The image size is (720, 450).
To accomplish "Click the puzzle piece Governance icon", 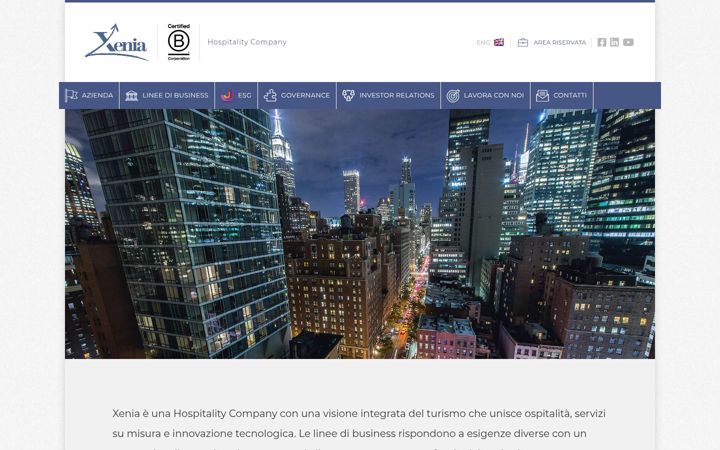I will pyautogui.click(x=270, y=96).
